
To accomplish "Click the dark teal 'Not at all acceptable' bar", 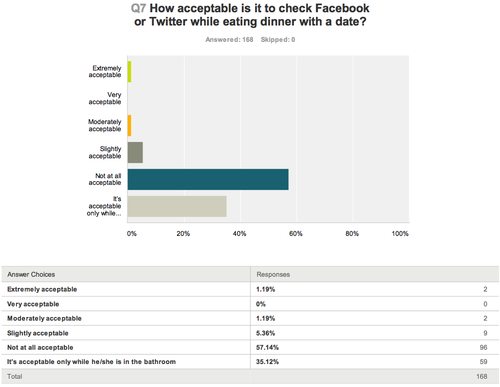I will [208, 179].
